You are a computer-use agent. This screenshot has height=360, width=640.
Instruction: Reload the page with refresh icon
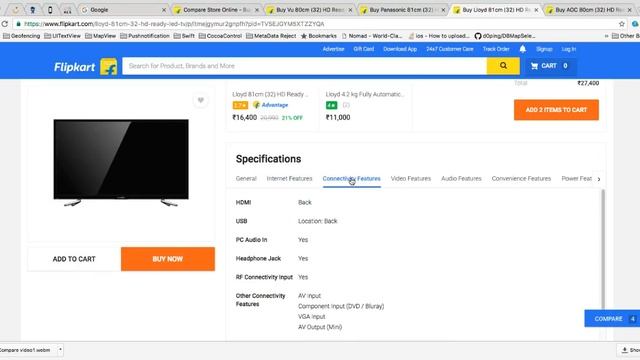point(4,24)
